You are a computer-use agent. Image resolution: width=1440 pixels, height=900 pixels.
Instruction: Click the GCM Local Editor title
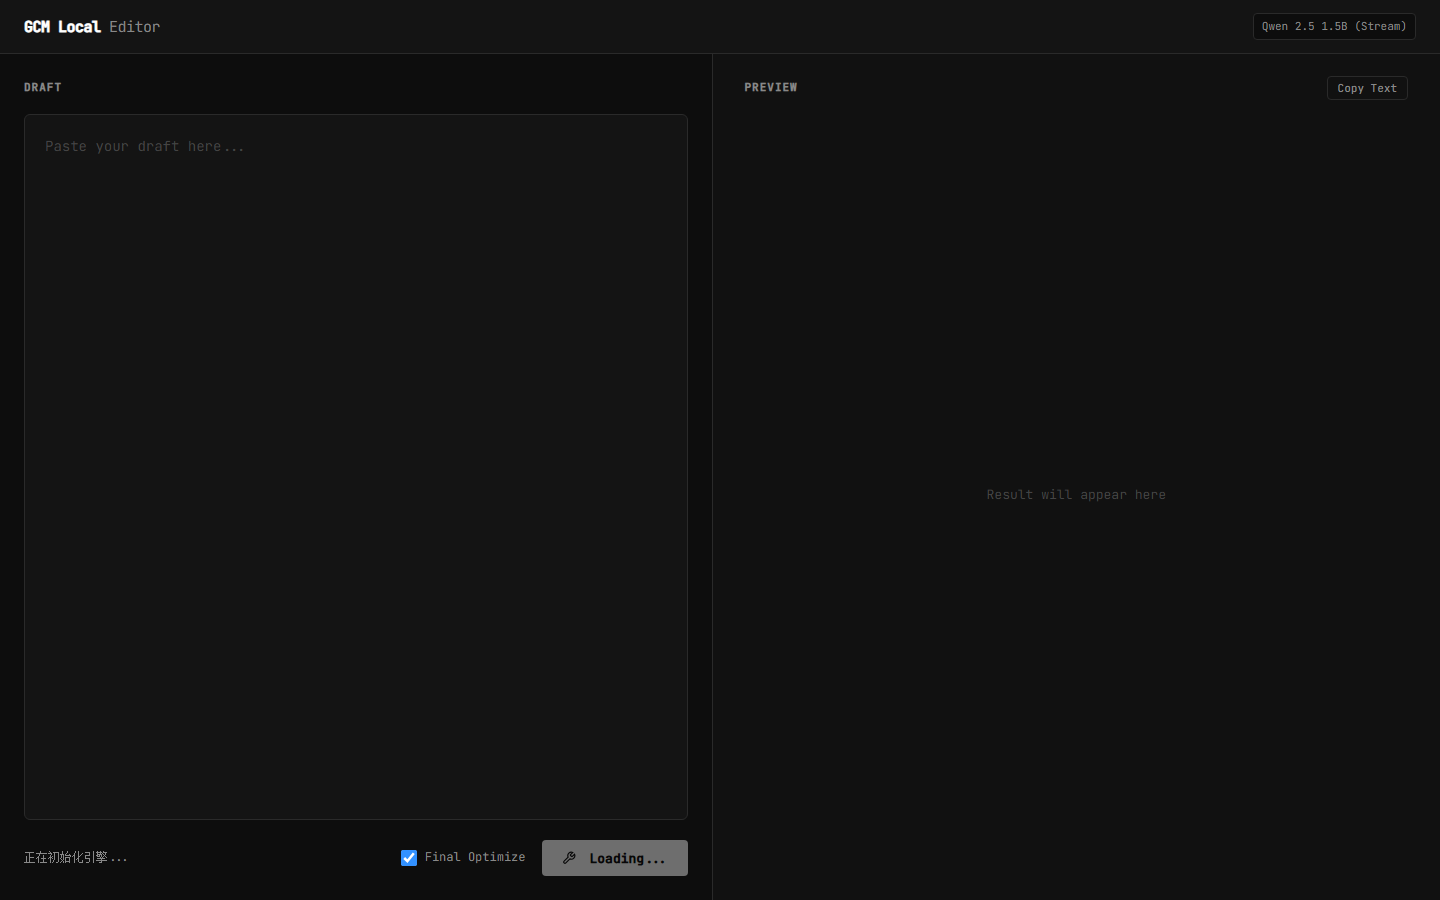92,27
